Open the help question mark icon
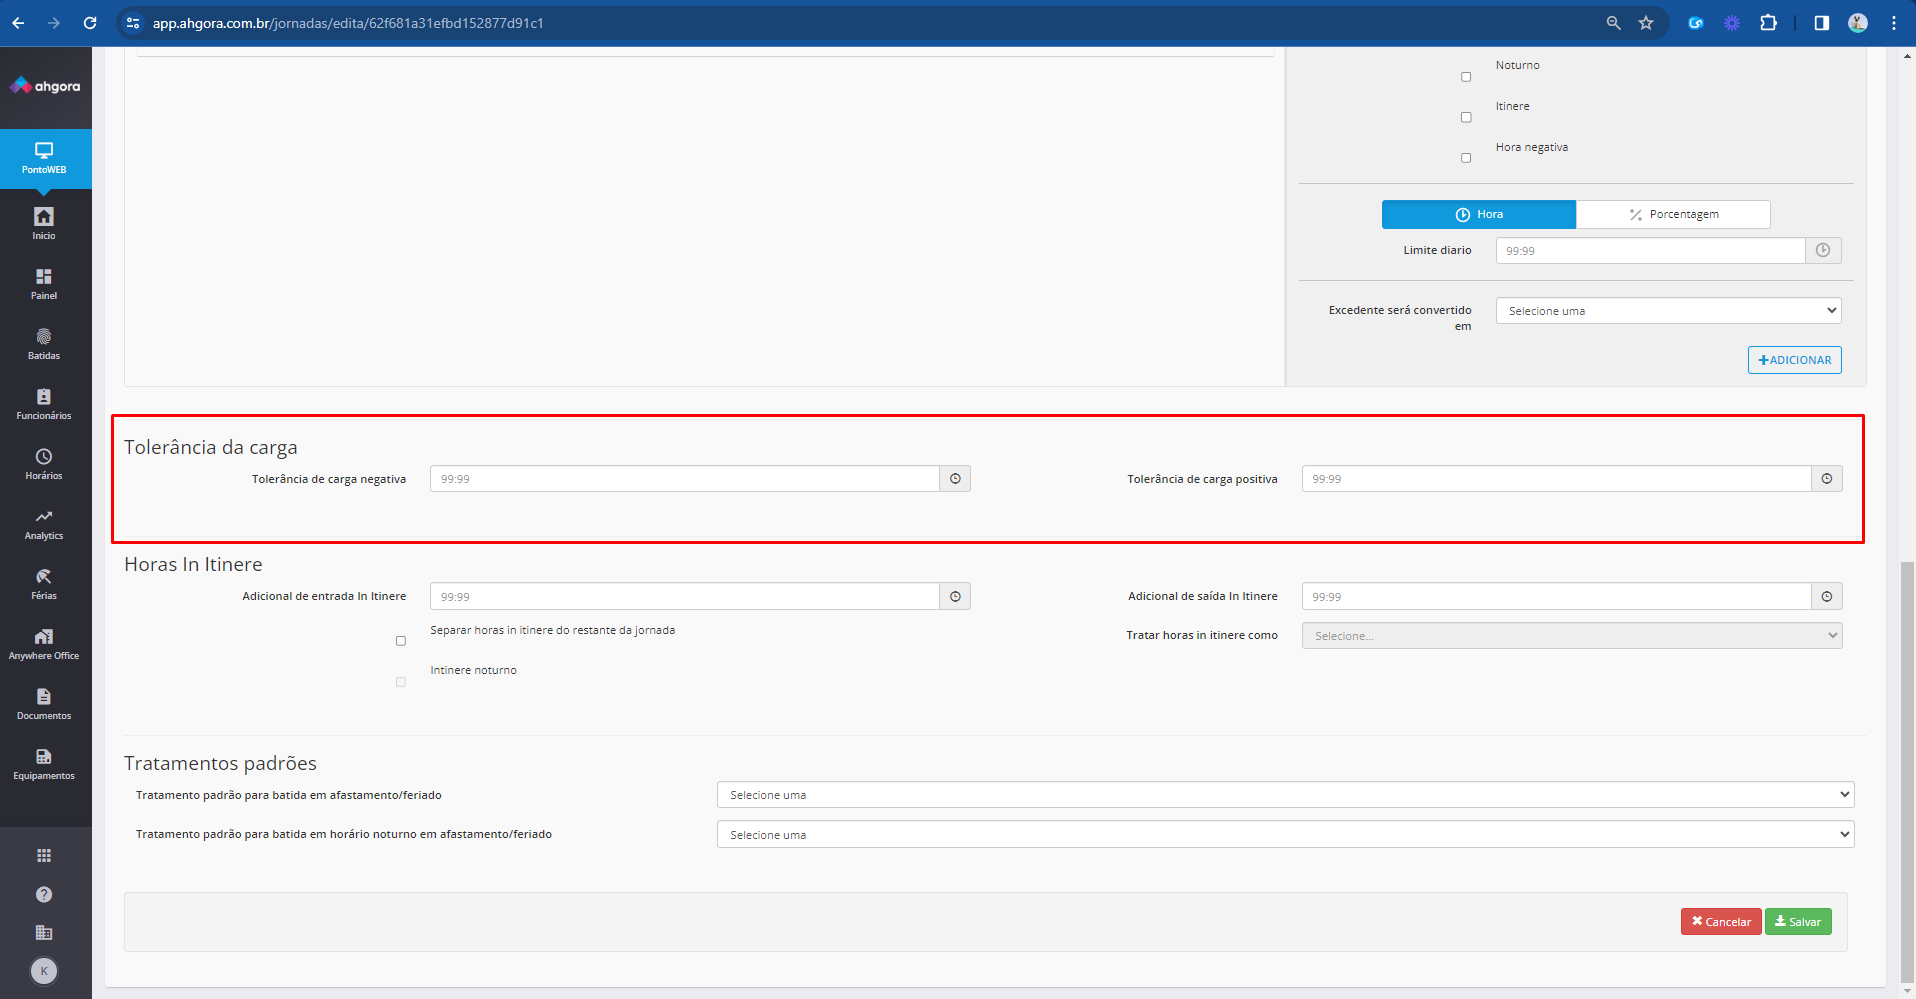Screen dimensions: 1916x999 click(44, 894)
